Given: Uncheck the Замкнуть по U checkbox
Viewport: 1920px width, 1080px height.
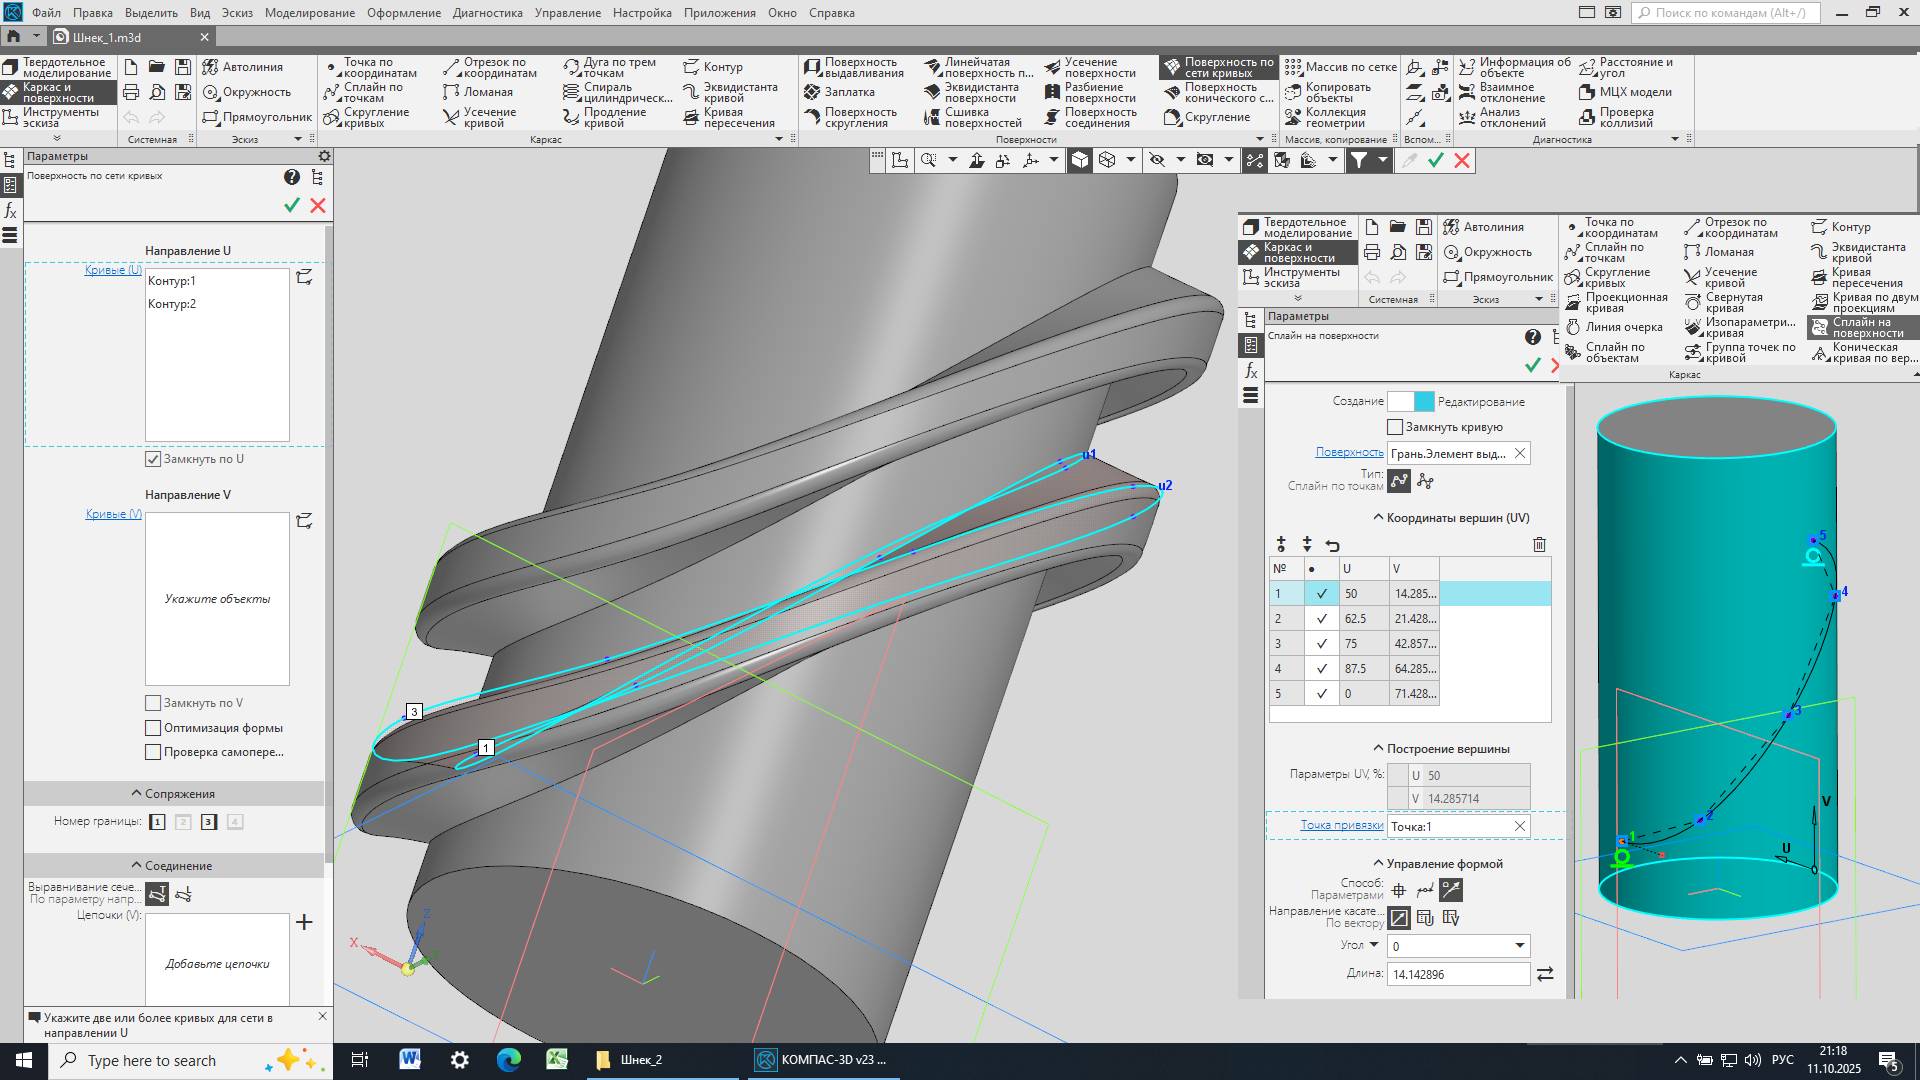Looking at the screenshot, I should (x=153, y=459).
